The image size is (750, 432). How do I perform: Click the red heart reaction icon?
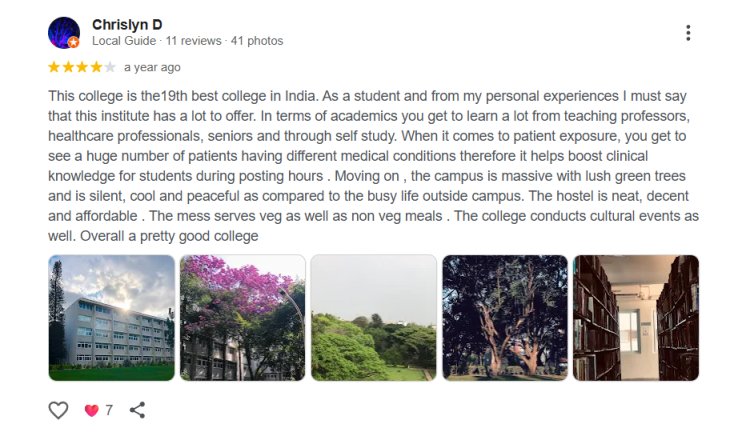[x=92, y=410]
